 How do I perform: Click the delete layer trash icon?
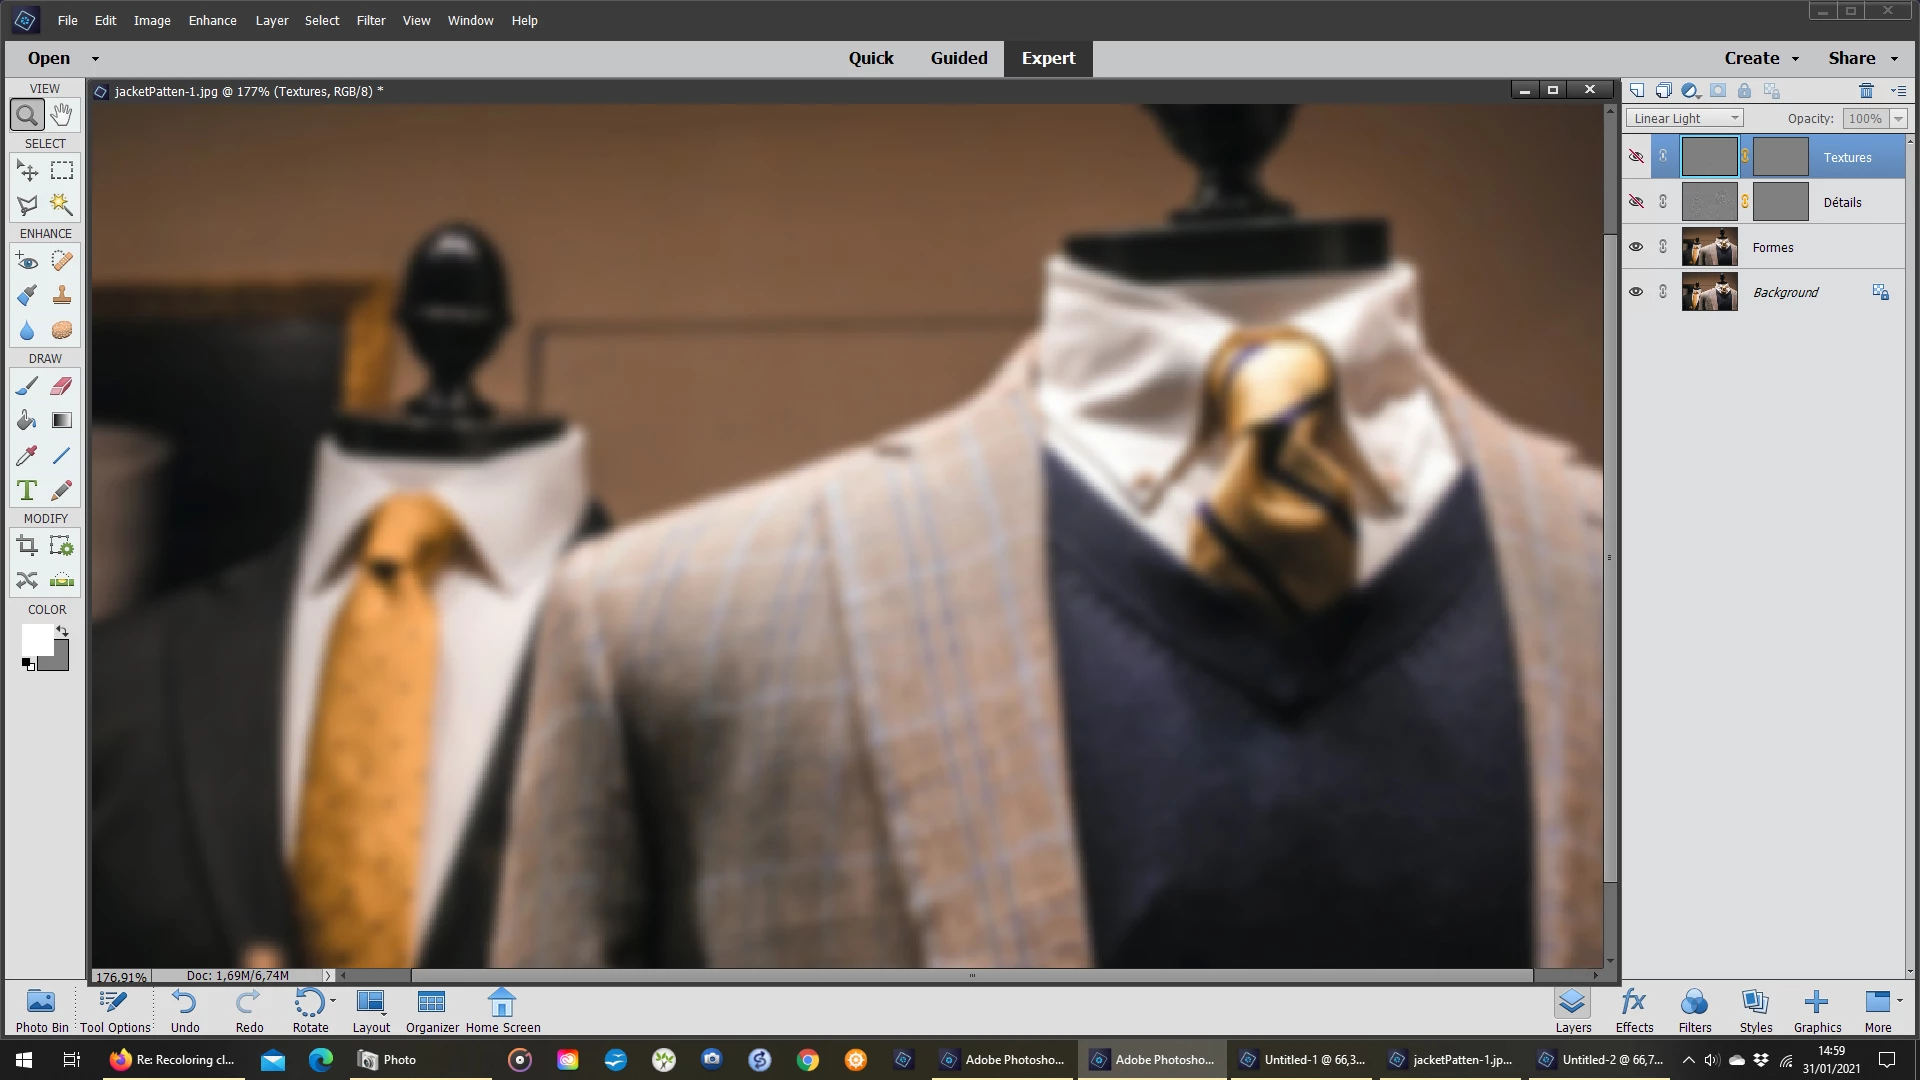[1865, 91]
